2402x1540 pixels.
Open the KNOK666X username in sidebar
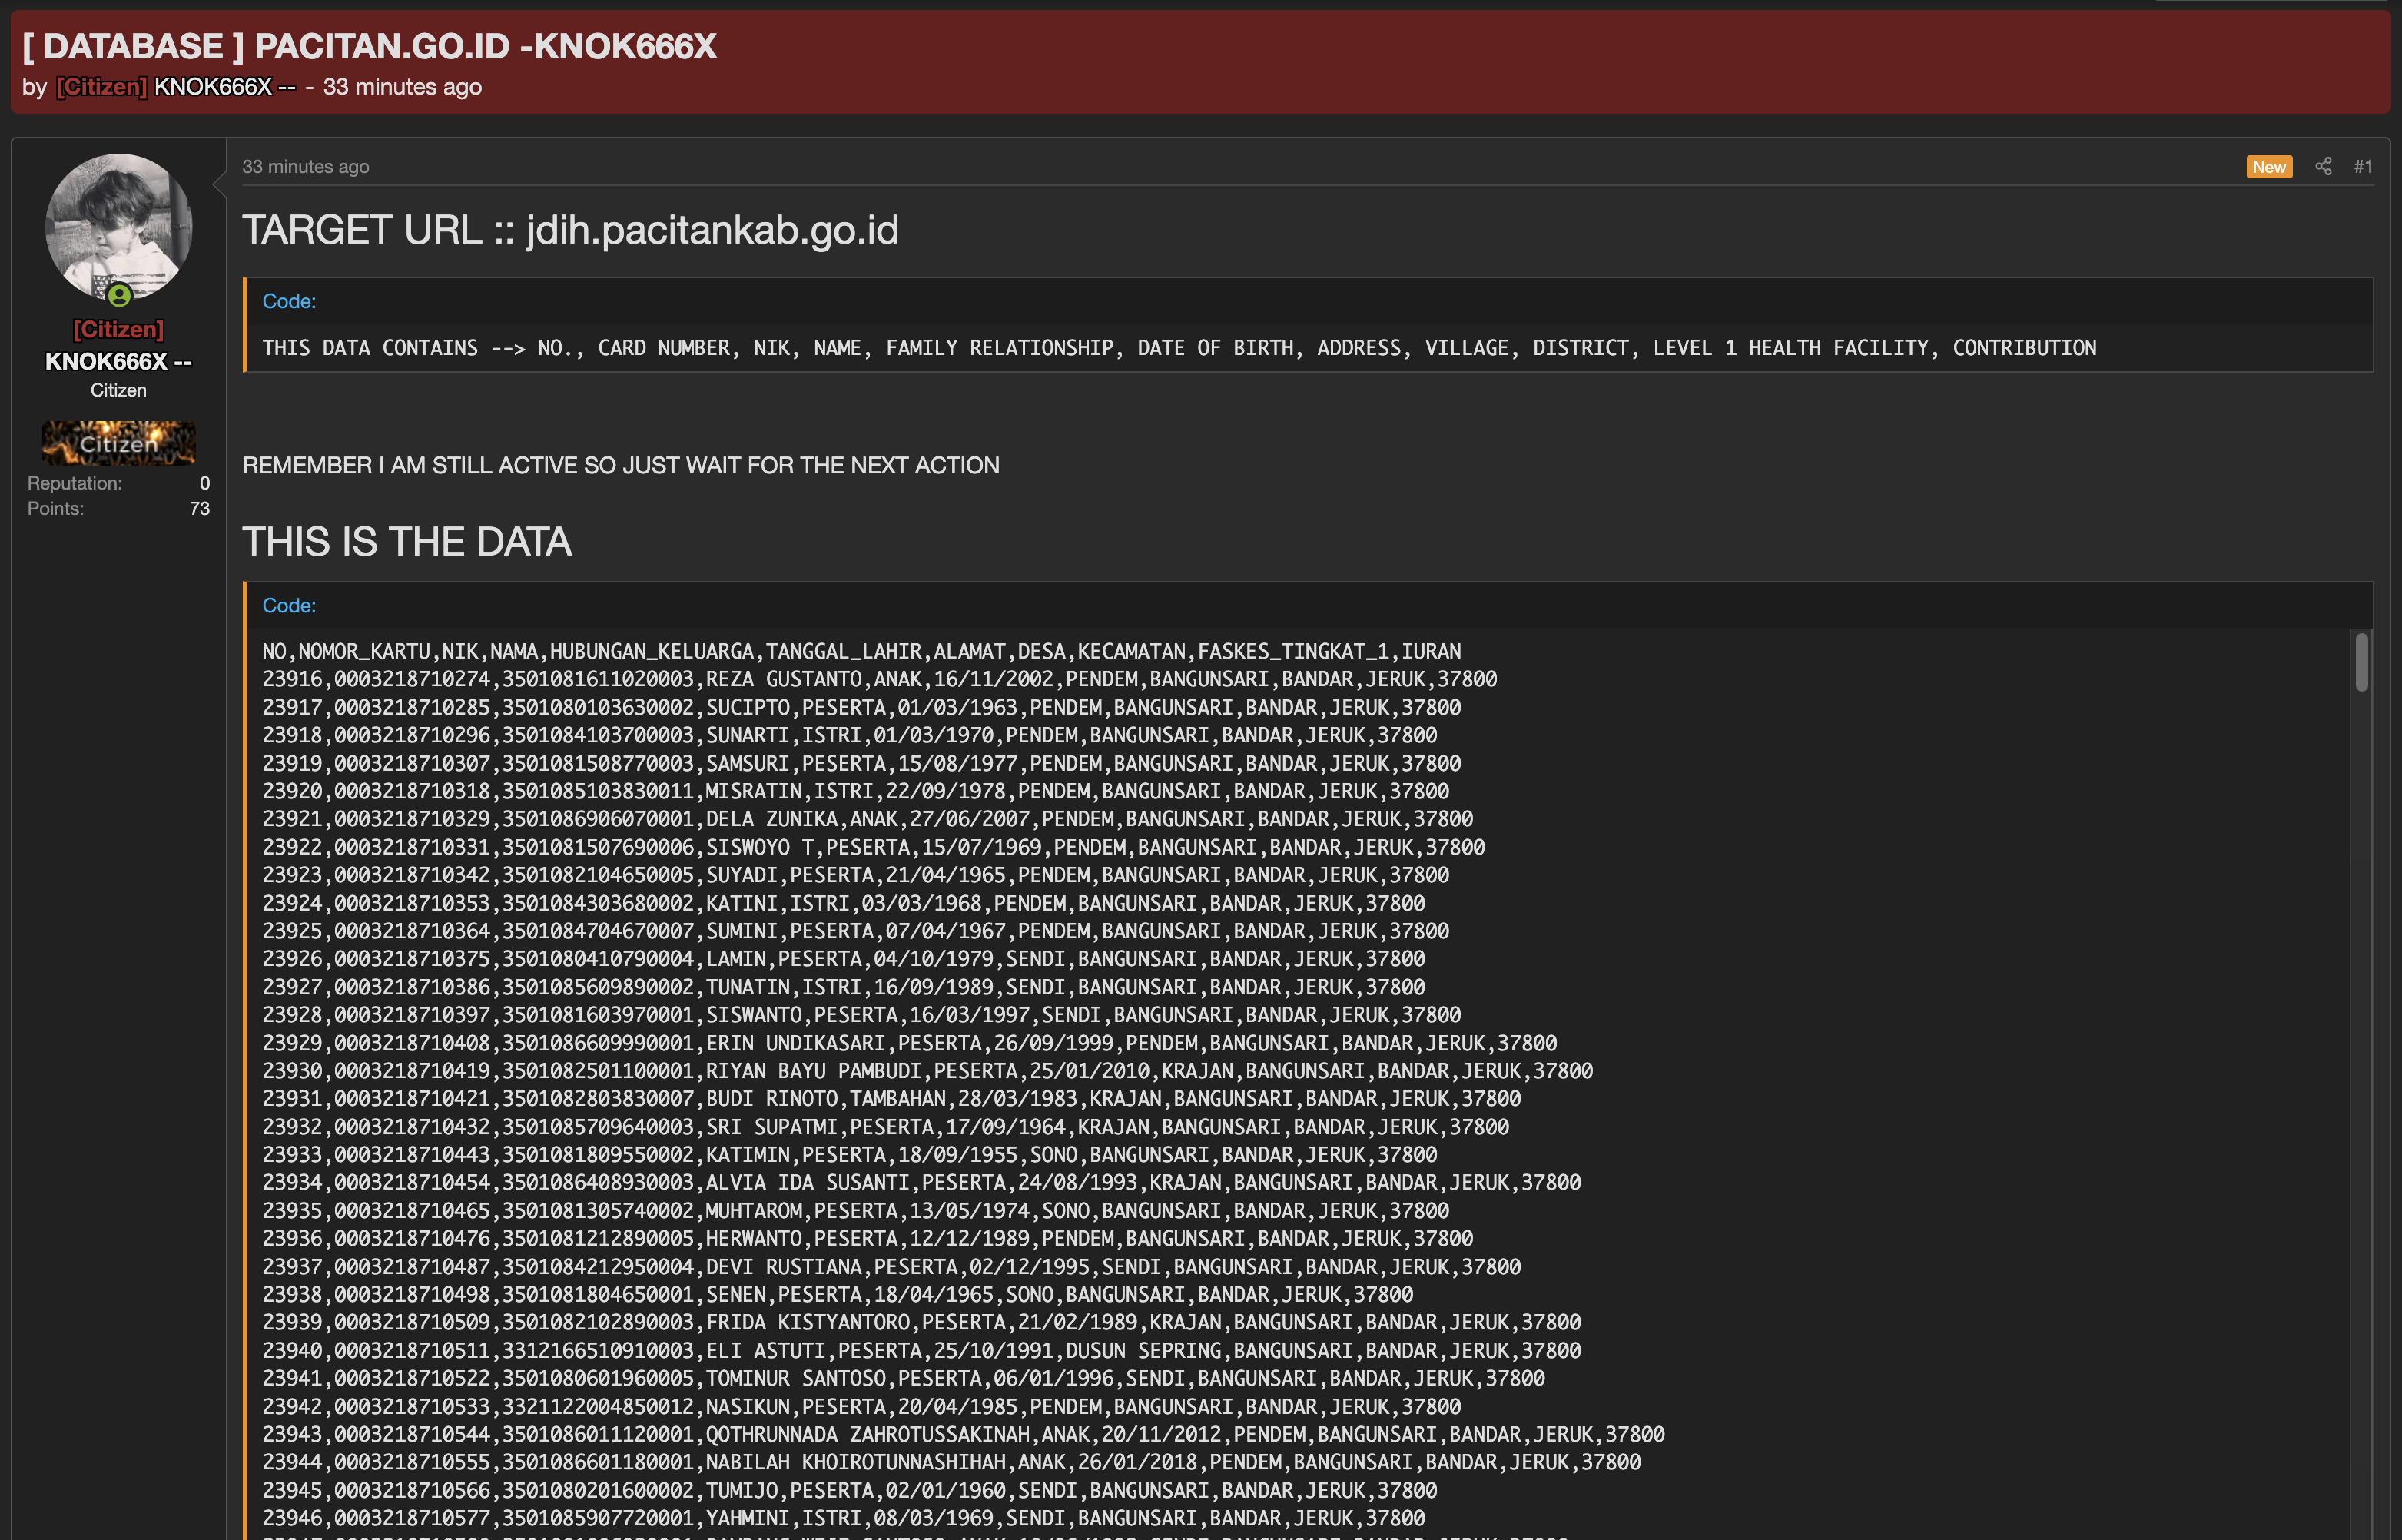pyautogui.click(x=119, y=361)
